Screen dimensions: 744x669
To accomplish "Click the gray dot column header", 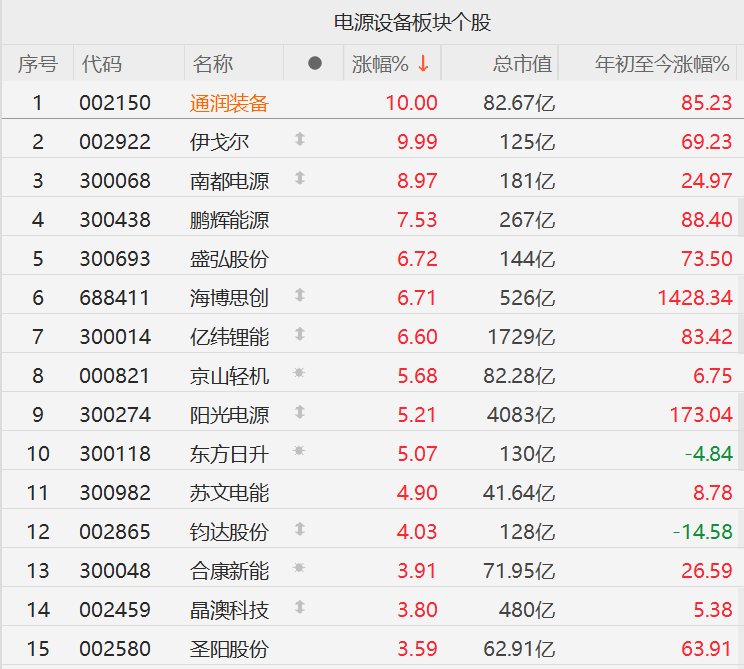I will tap(315, 64).
